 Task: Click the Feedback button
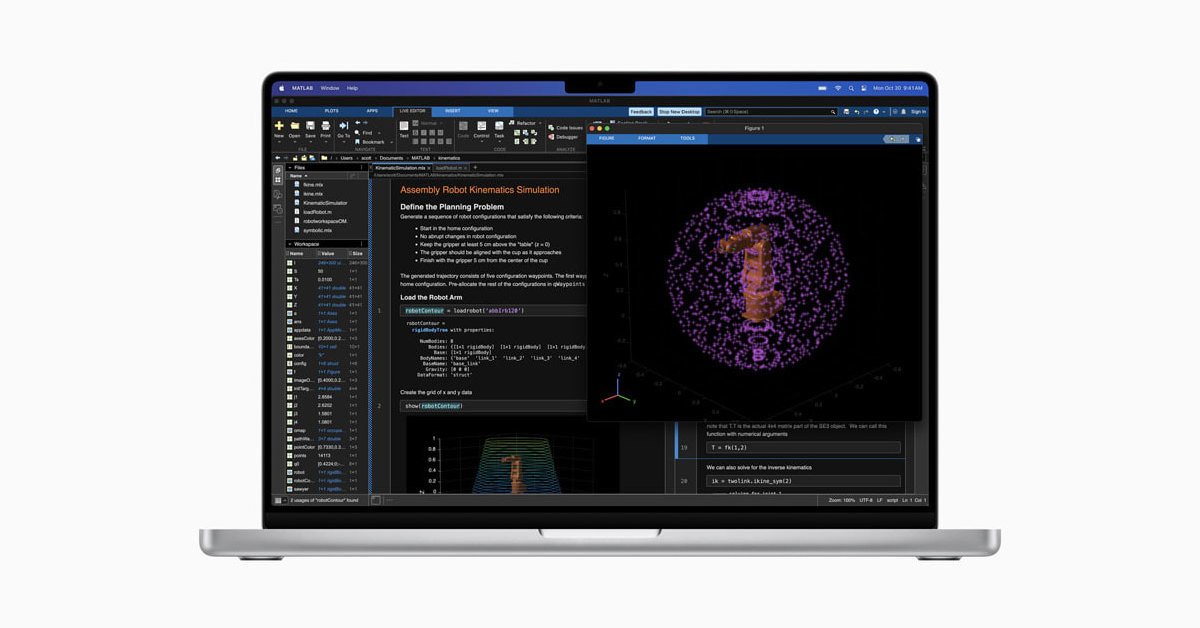pyautogui.click(x=641, y=111)
